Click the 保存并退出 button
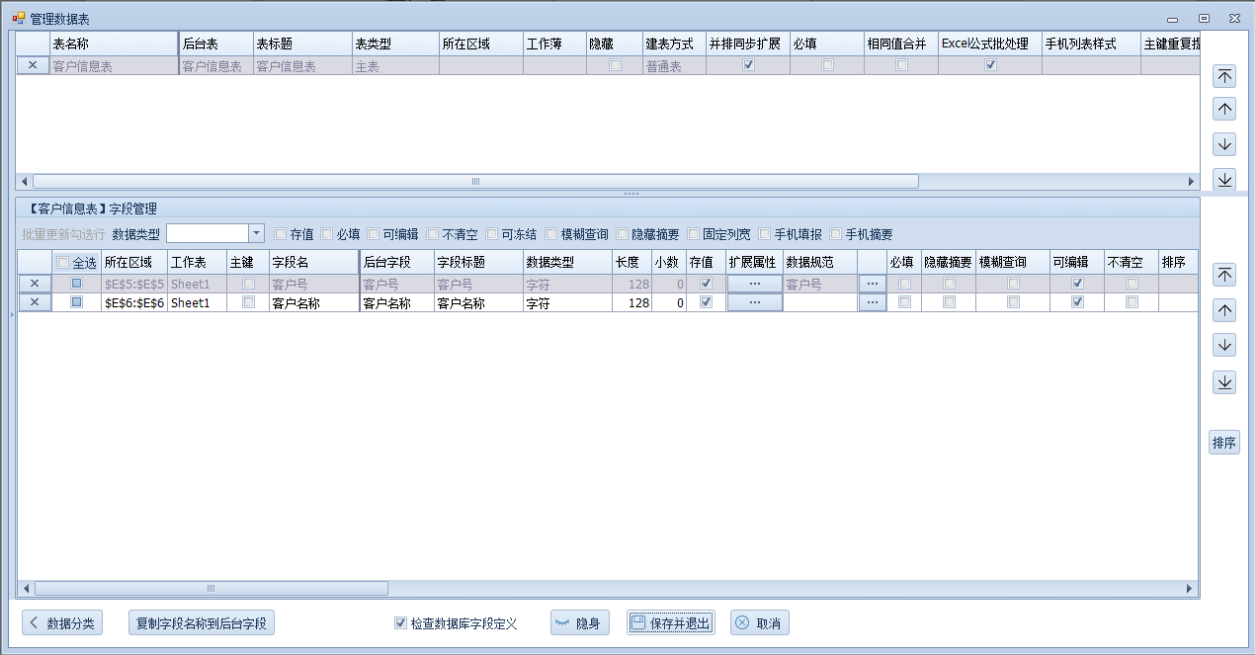Screen dimensions: 1255x655 [x=671, y=623]
